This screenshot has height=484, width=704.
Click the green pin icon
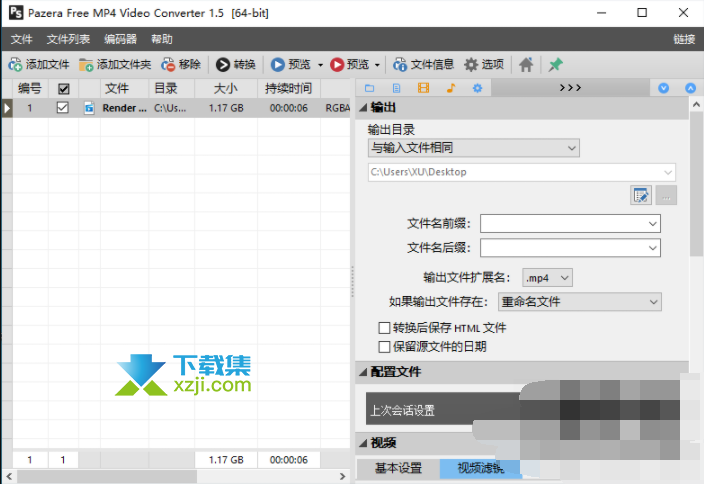point(555,65)
